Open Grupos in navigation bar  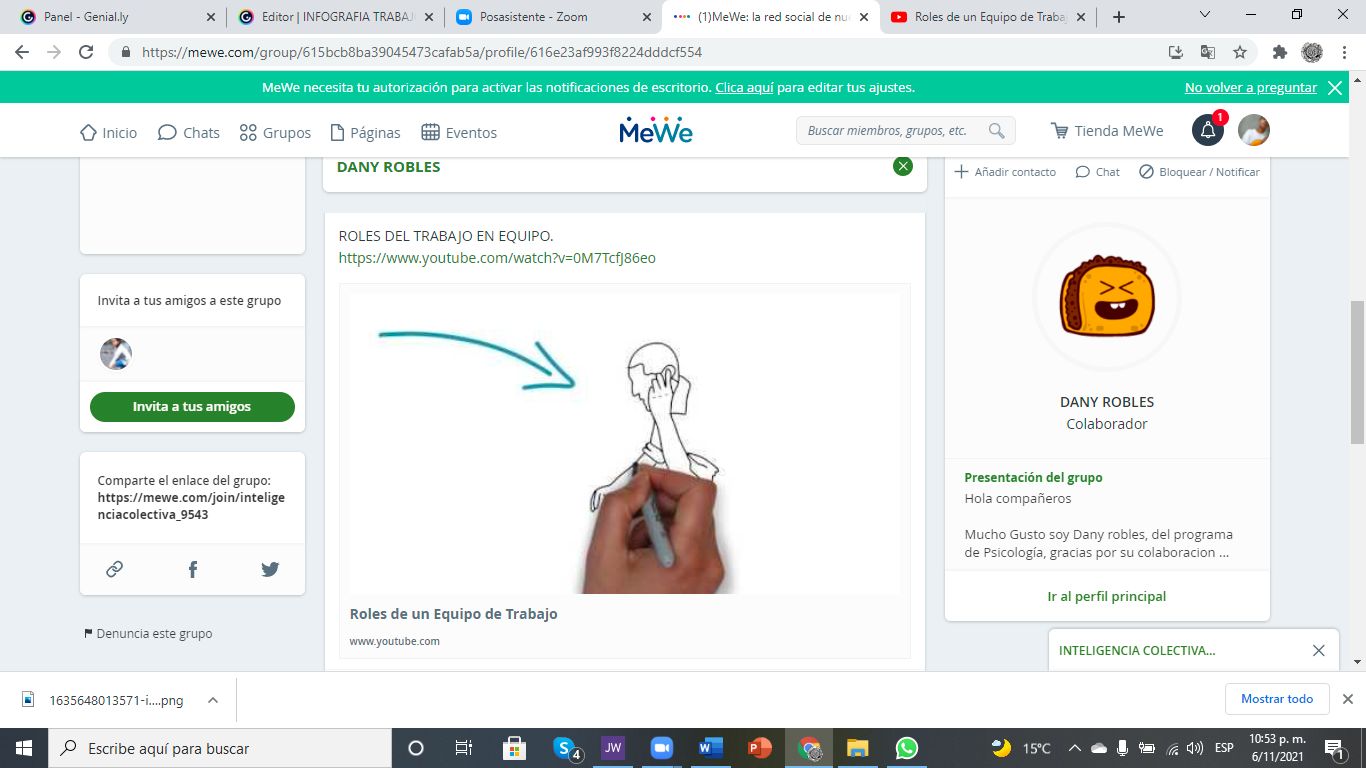275,132
